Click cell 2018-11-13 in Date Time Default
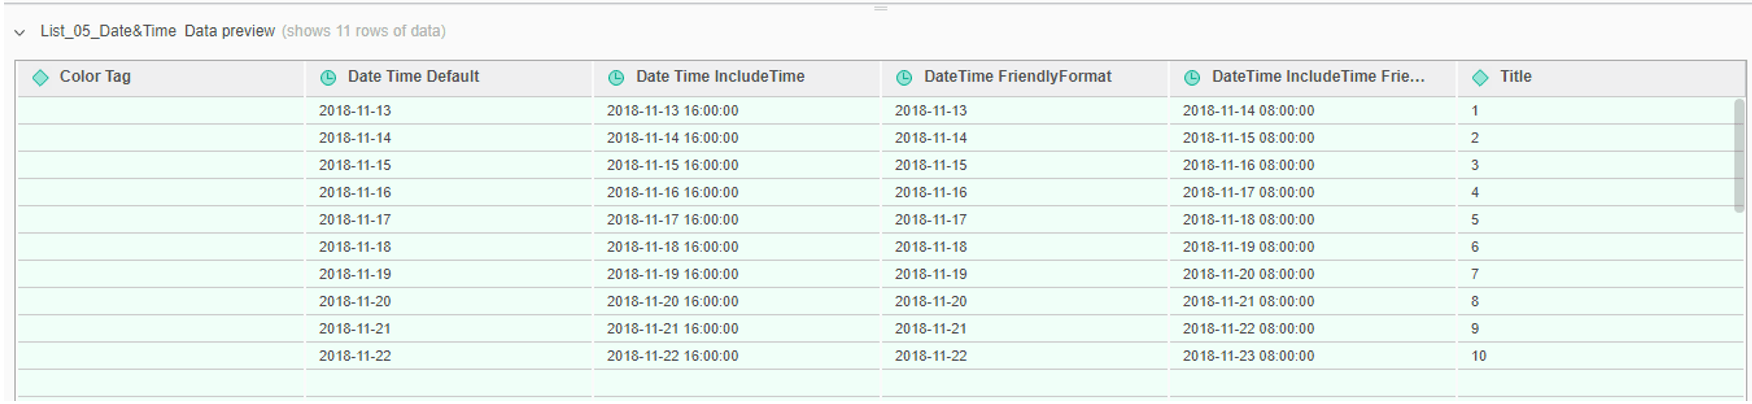The height and width of the screenshot is (404, 1752). pyautogui.click(x=355, y=111)
